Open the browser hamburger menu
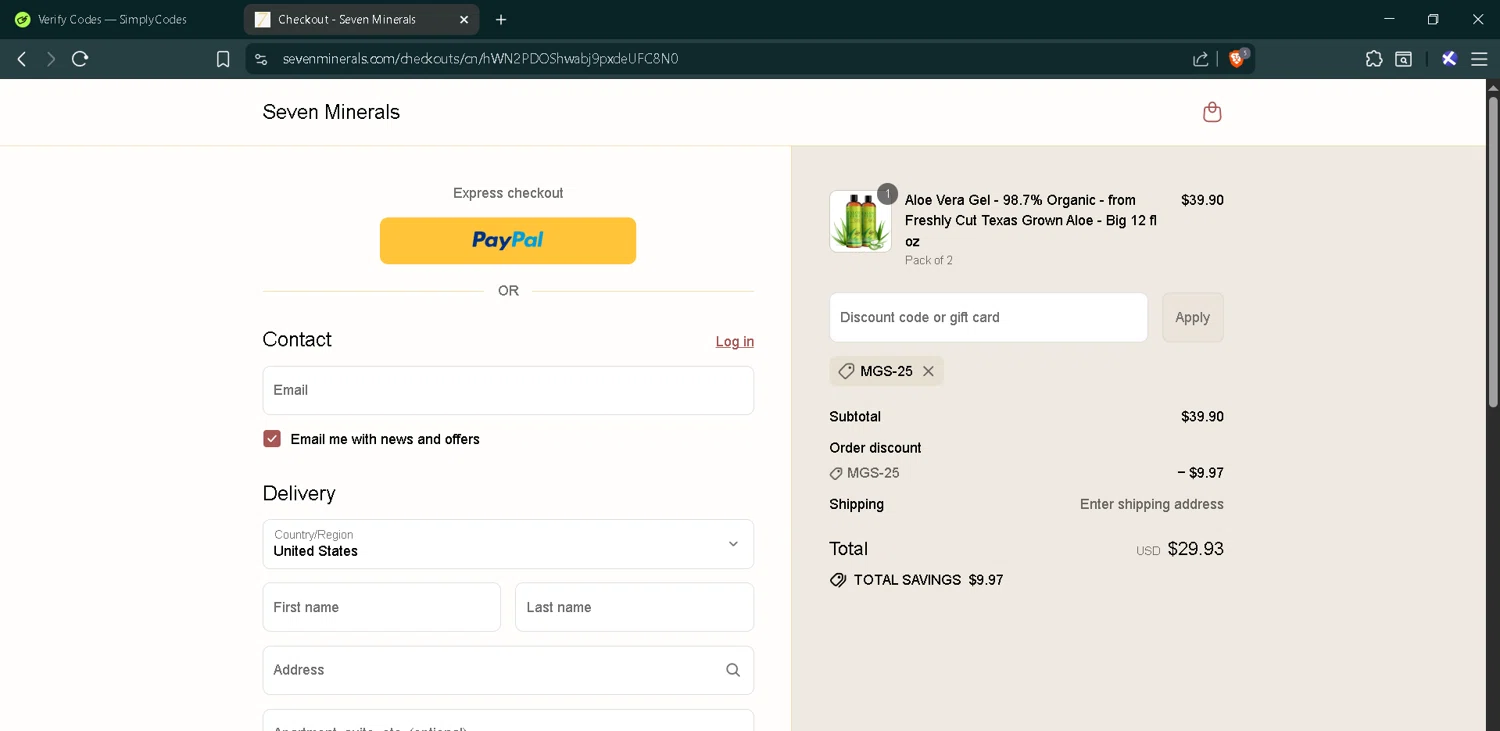The width and height of the screenshot is (1500, 731). click(x=1479, y=59)
